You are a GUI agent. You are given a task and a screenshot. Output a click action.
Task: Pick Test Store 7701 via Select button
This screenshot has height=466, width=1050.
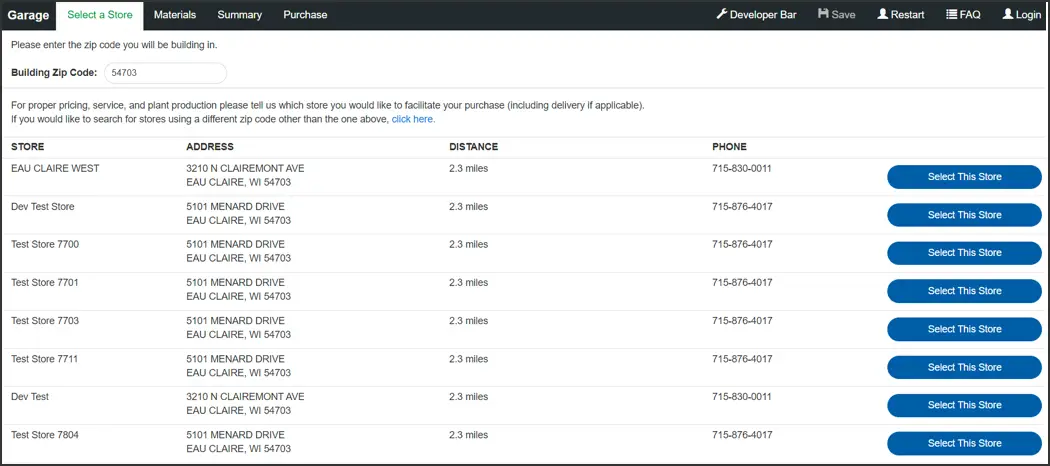[964, 291]
